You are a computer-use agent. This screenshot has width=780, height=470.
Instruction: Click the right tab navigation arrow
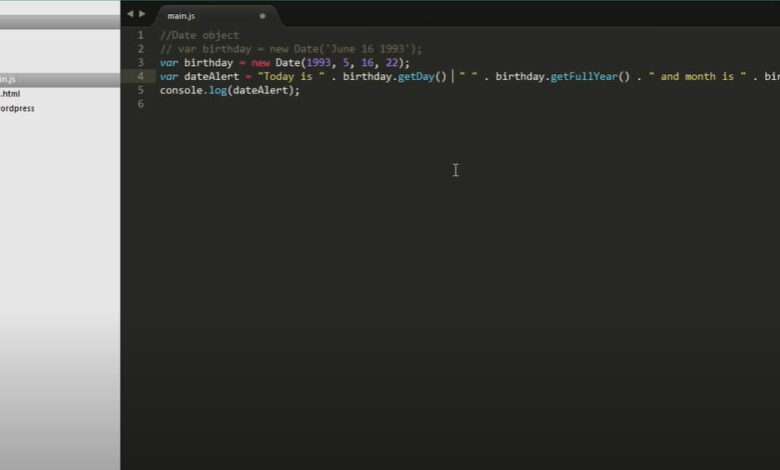(142, 14)
